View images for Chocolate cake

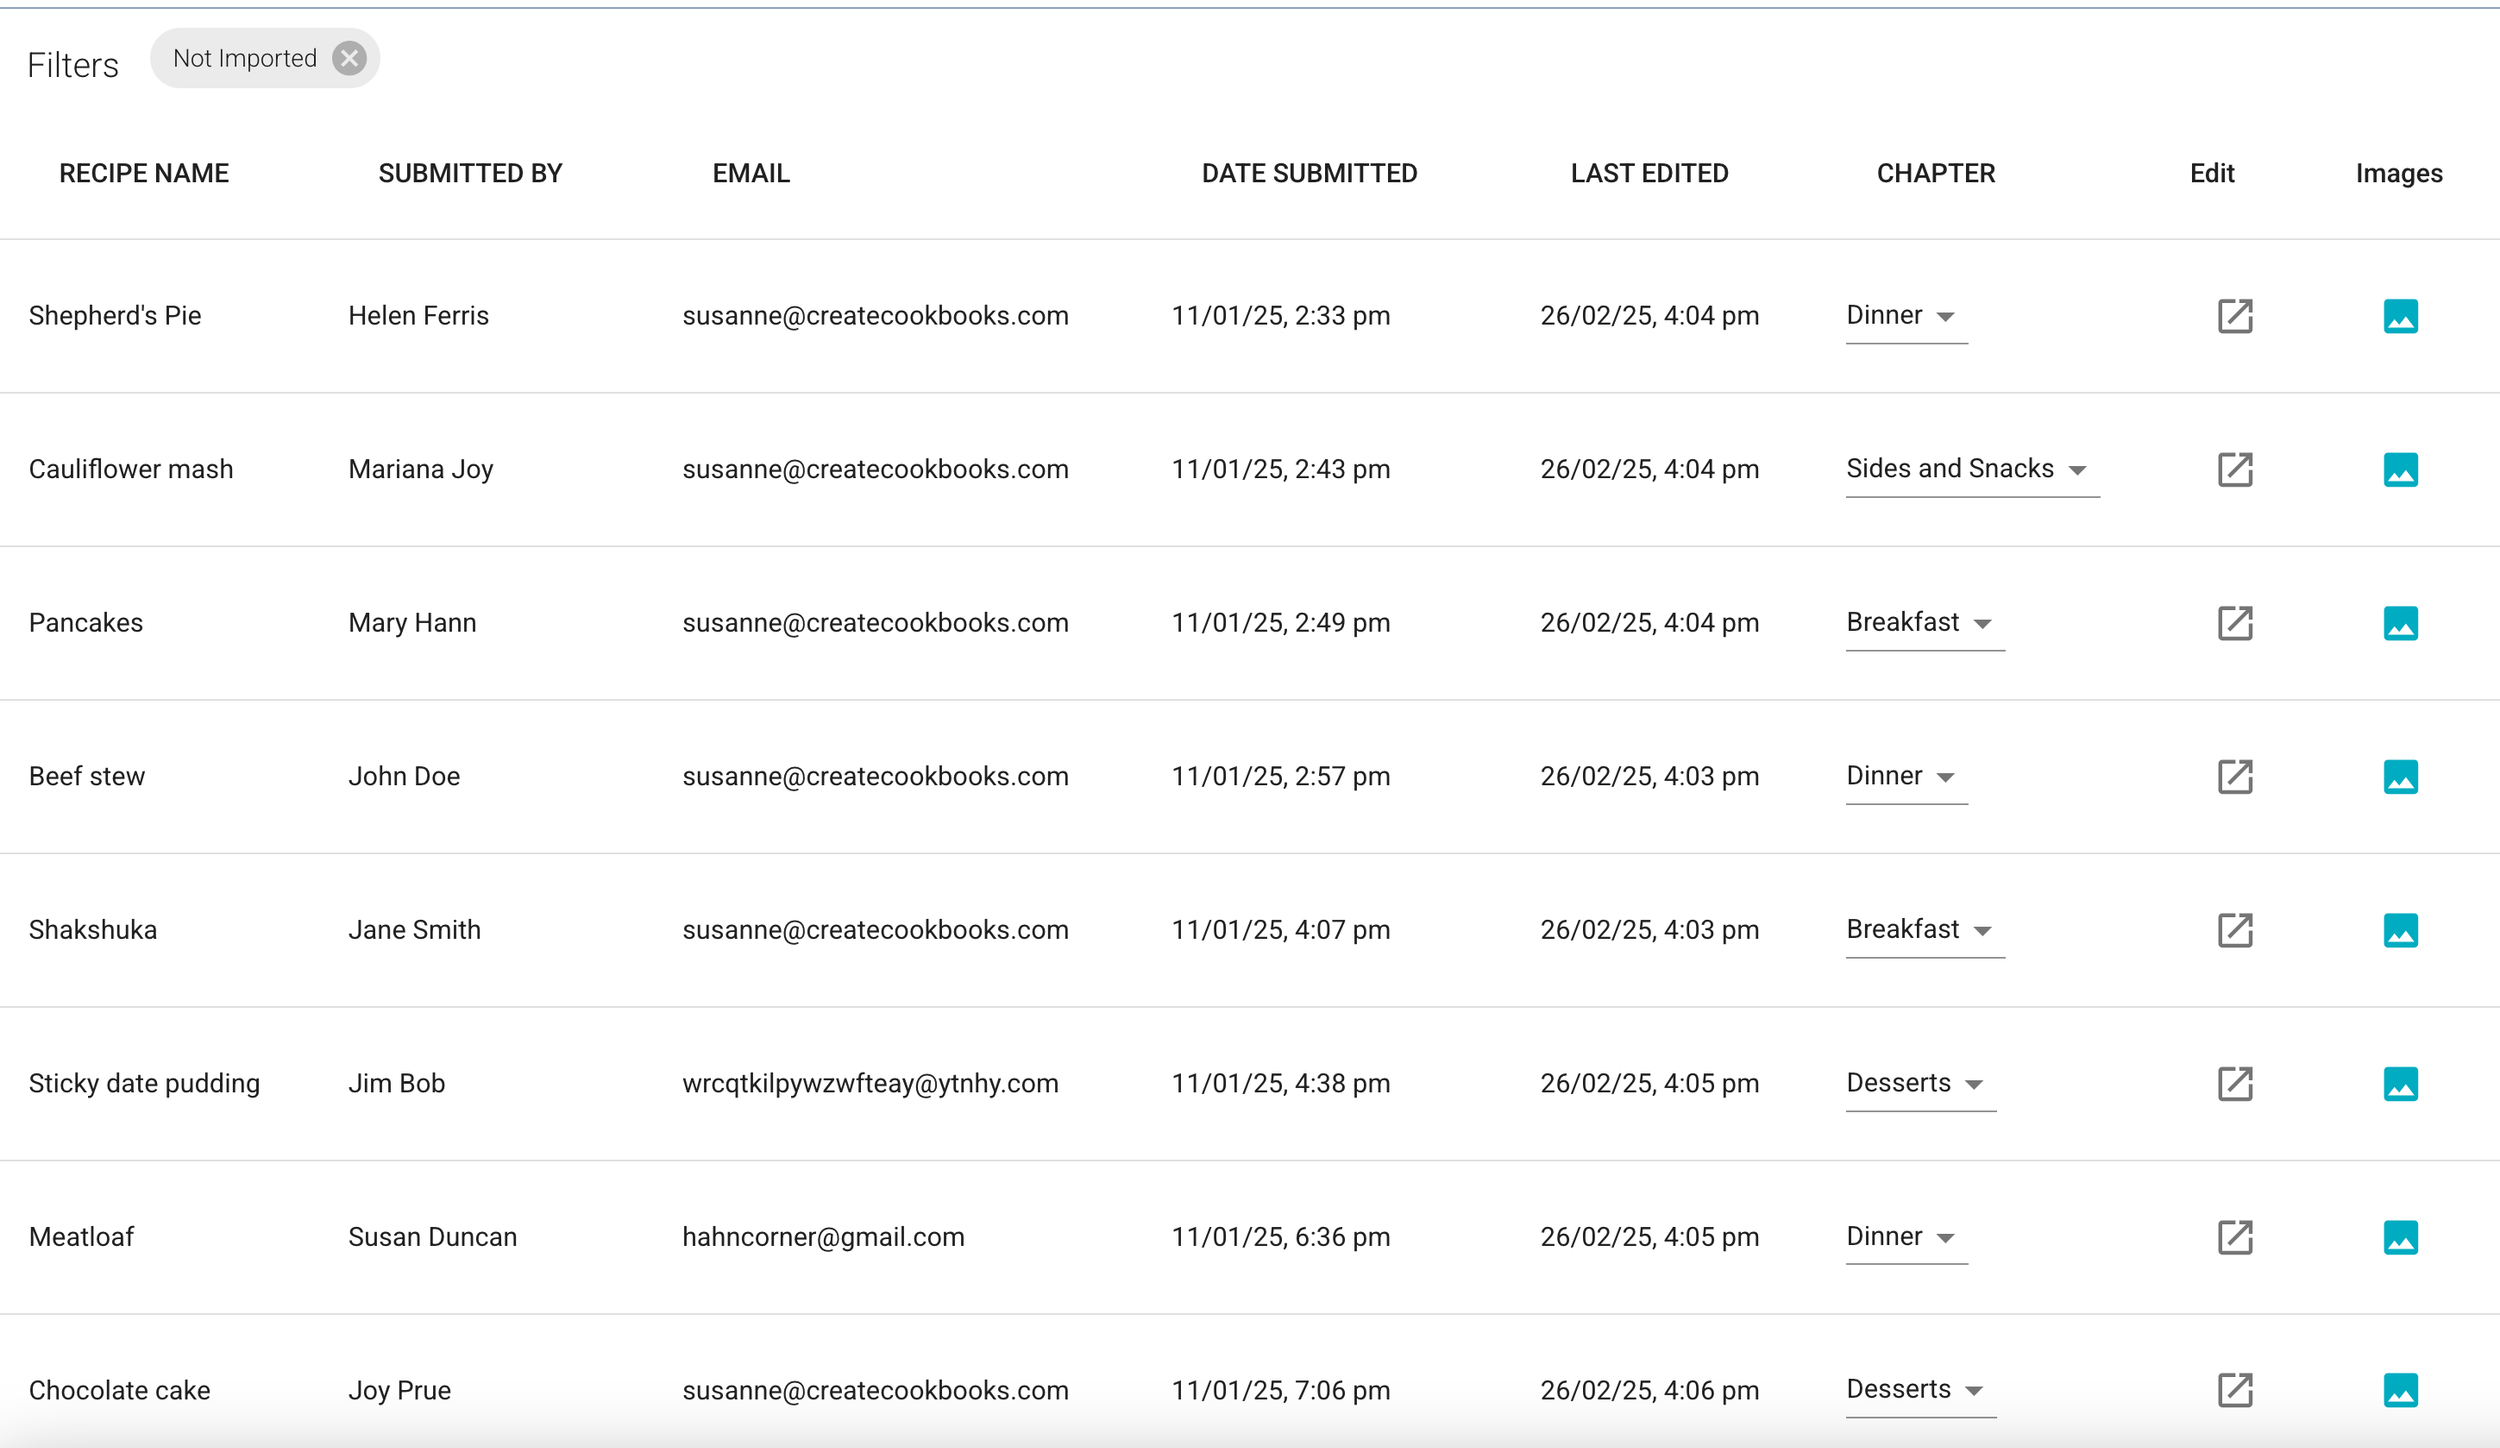2400,1390
